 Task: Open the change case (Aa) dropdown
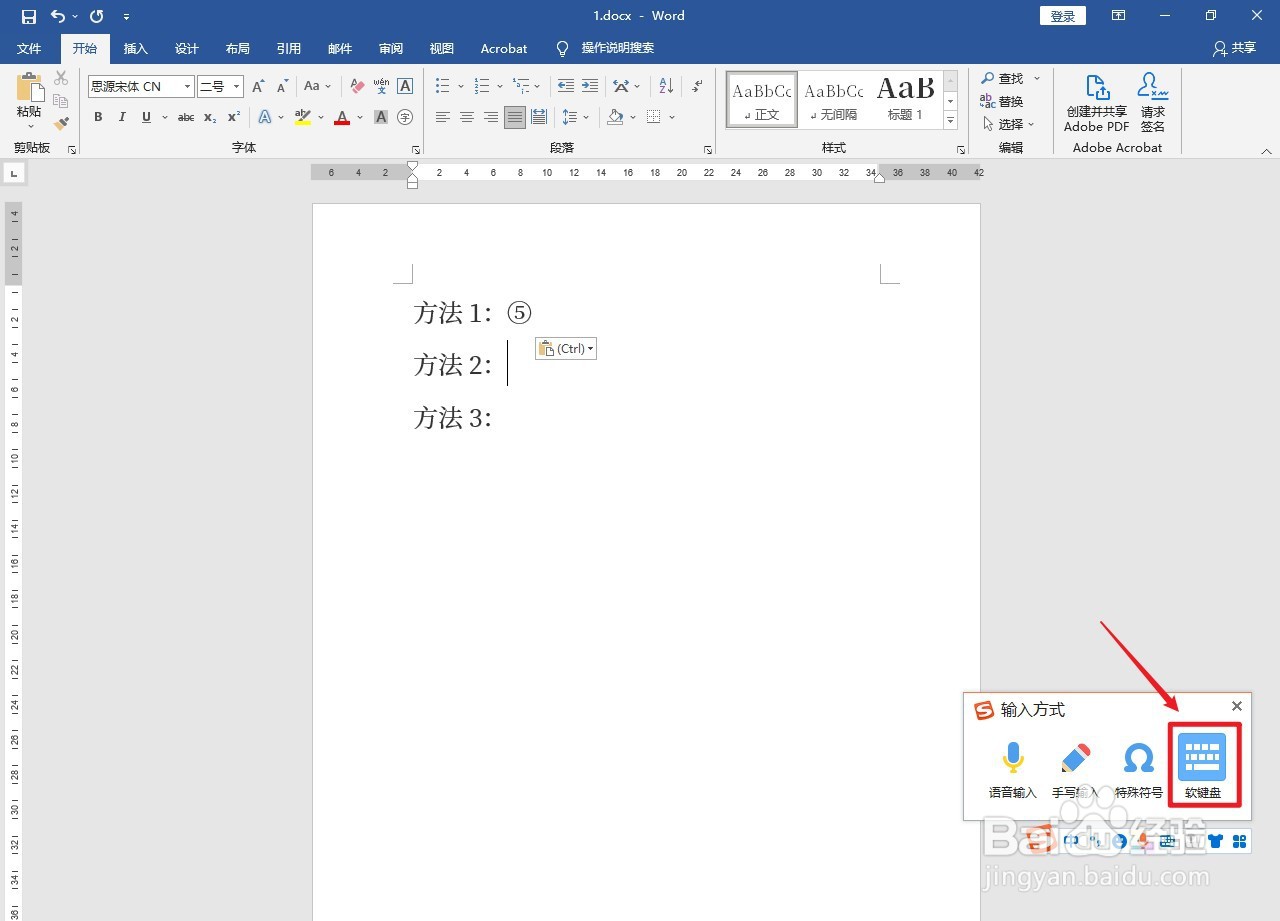point(317,86)
